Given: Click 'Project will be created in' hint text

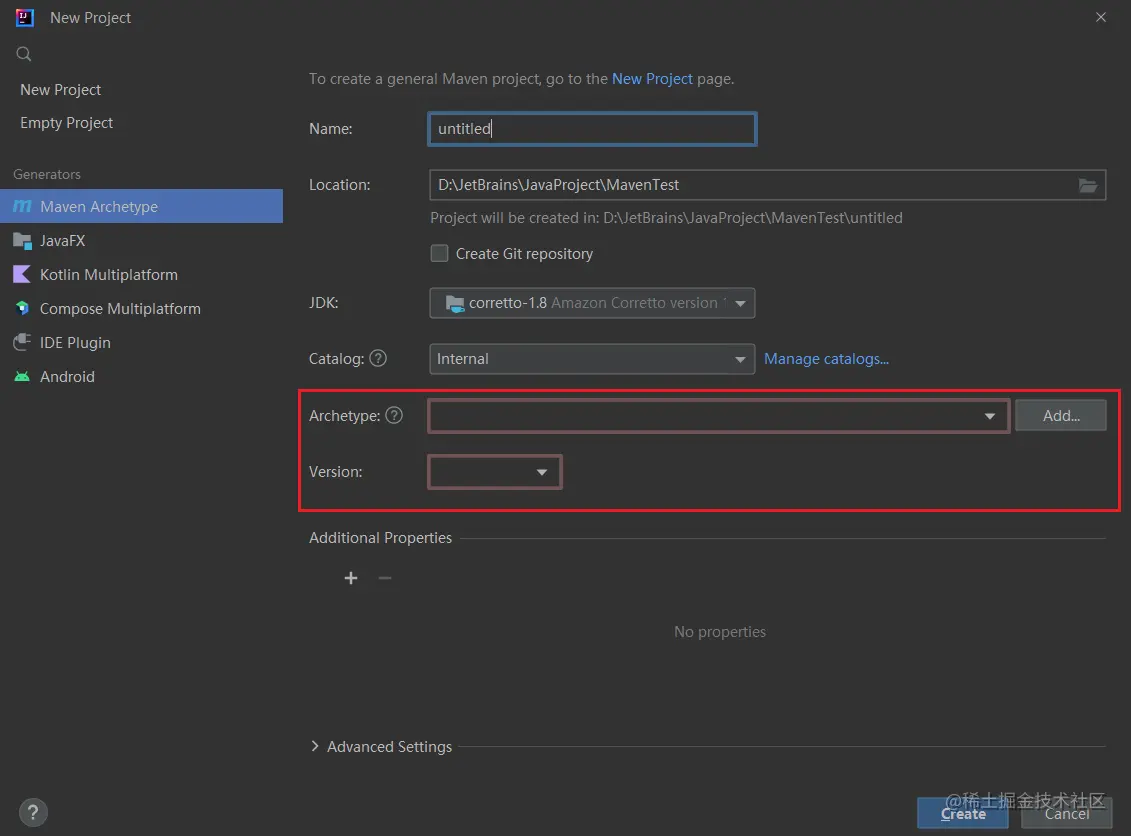Looking at the screenshot, I should click(x=666, y=217).
